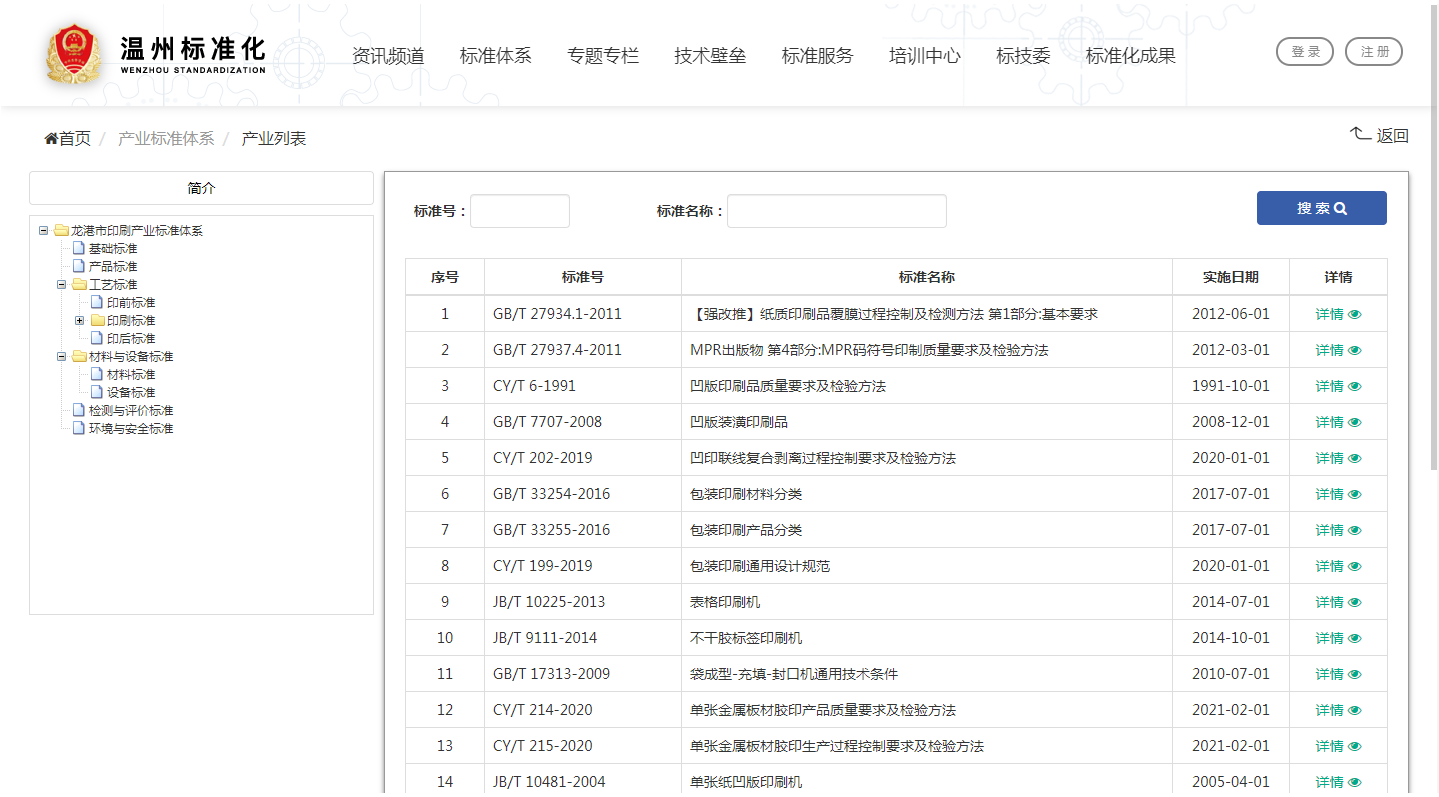Open the 标准服务 menu

point(817,56)
